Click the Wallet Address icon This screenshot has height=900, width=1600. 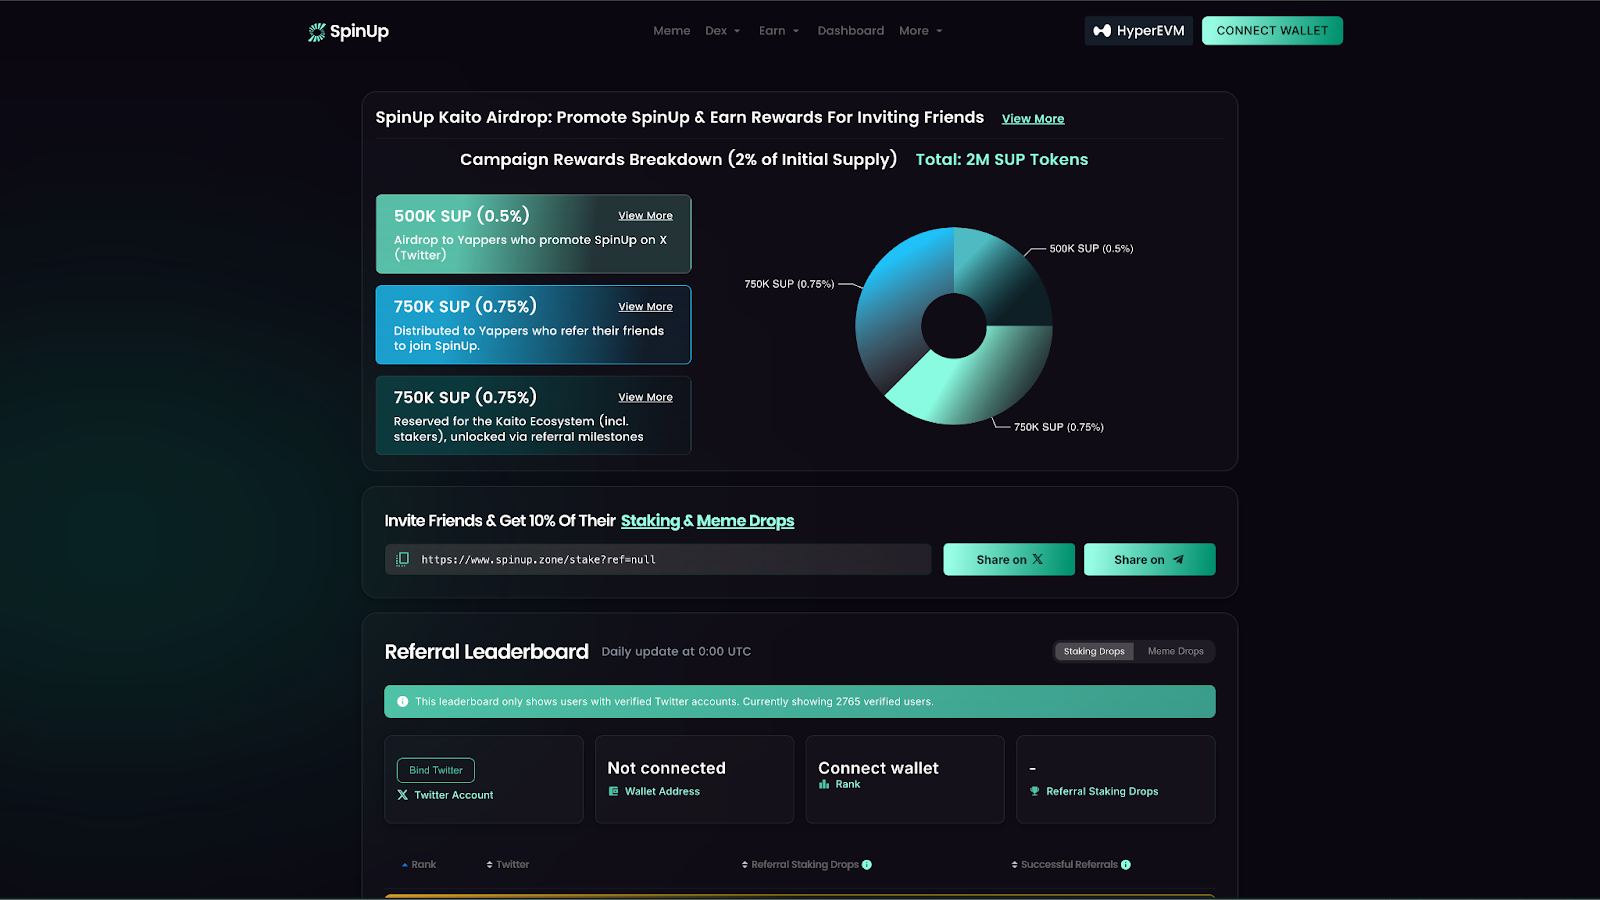pyautogui.click(x=614, y=791)
